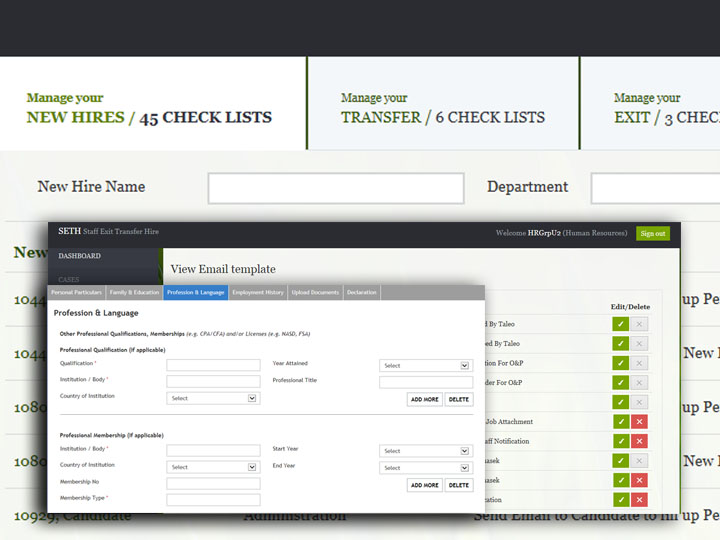Click the red delete X for Job Attachment
The width and height of the screenshot is (720, 540).
tap(640, 422)
